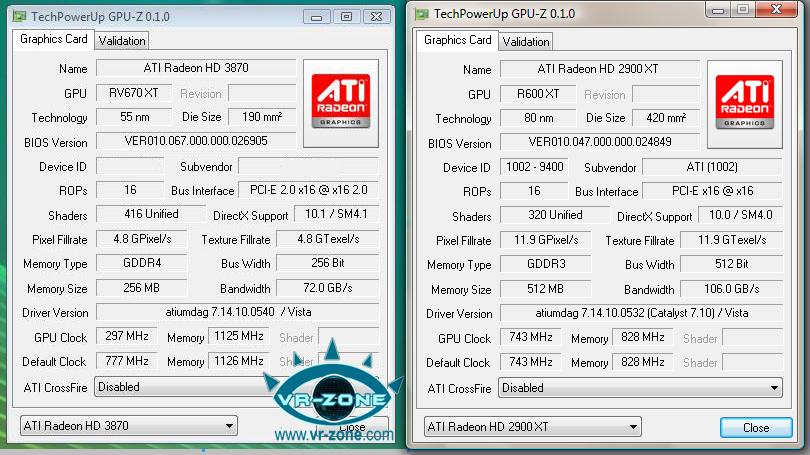Click BIOS Version 'VER010.067.000.000.026905'
The image size is (810, 455).
pyautogui.click(x=196, y=141)
